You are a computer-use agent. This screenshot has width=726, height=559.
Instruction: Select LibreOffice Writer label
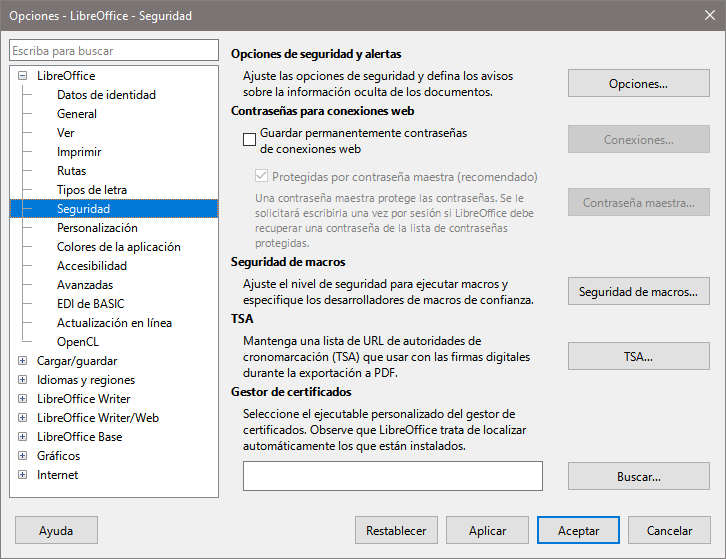(x=83, y=399)
